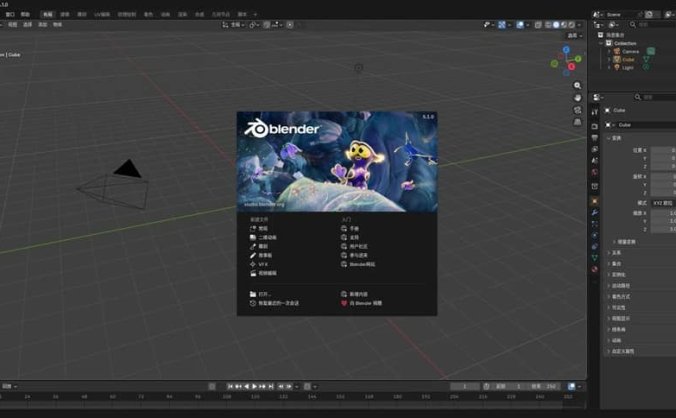Switch perspective/orthographic grid gizmo
The image size is (676, 418).
(577, 122)
